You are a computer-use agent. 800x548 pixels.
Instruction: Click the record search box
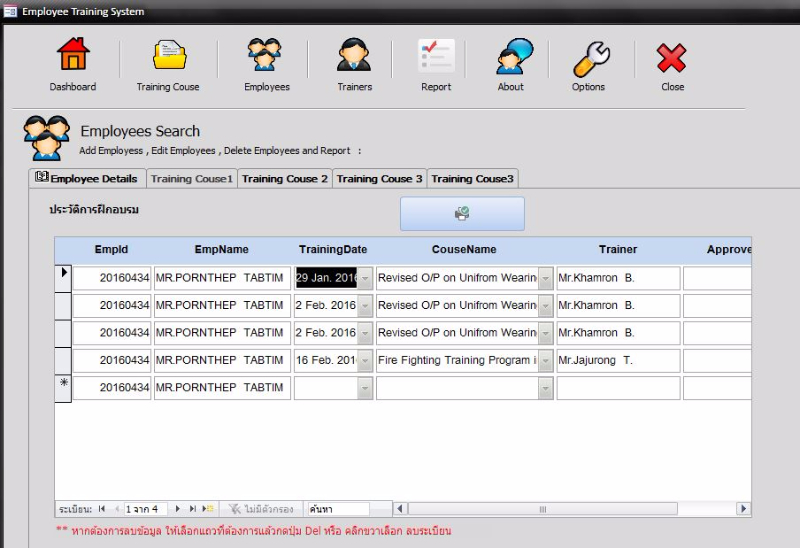[x=337, y=509]
